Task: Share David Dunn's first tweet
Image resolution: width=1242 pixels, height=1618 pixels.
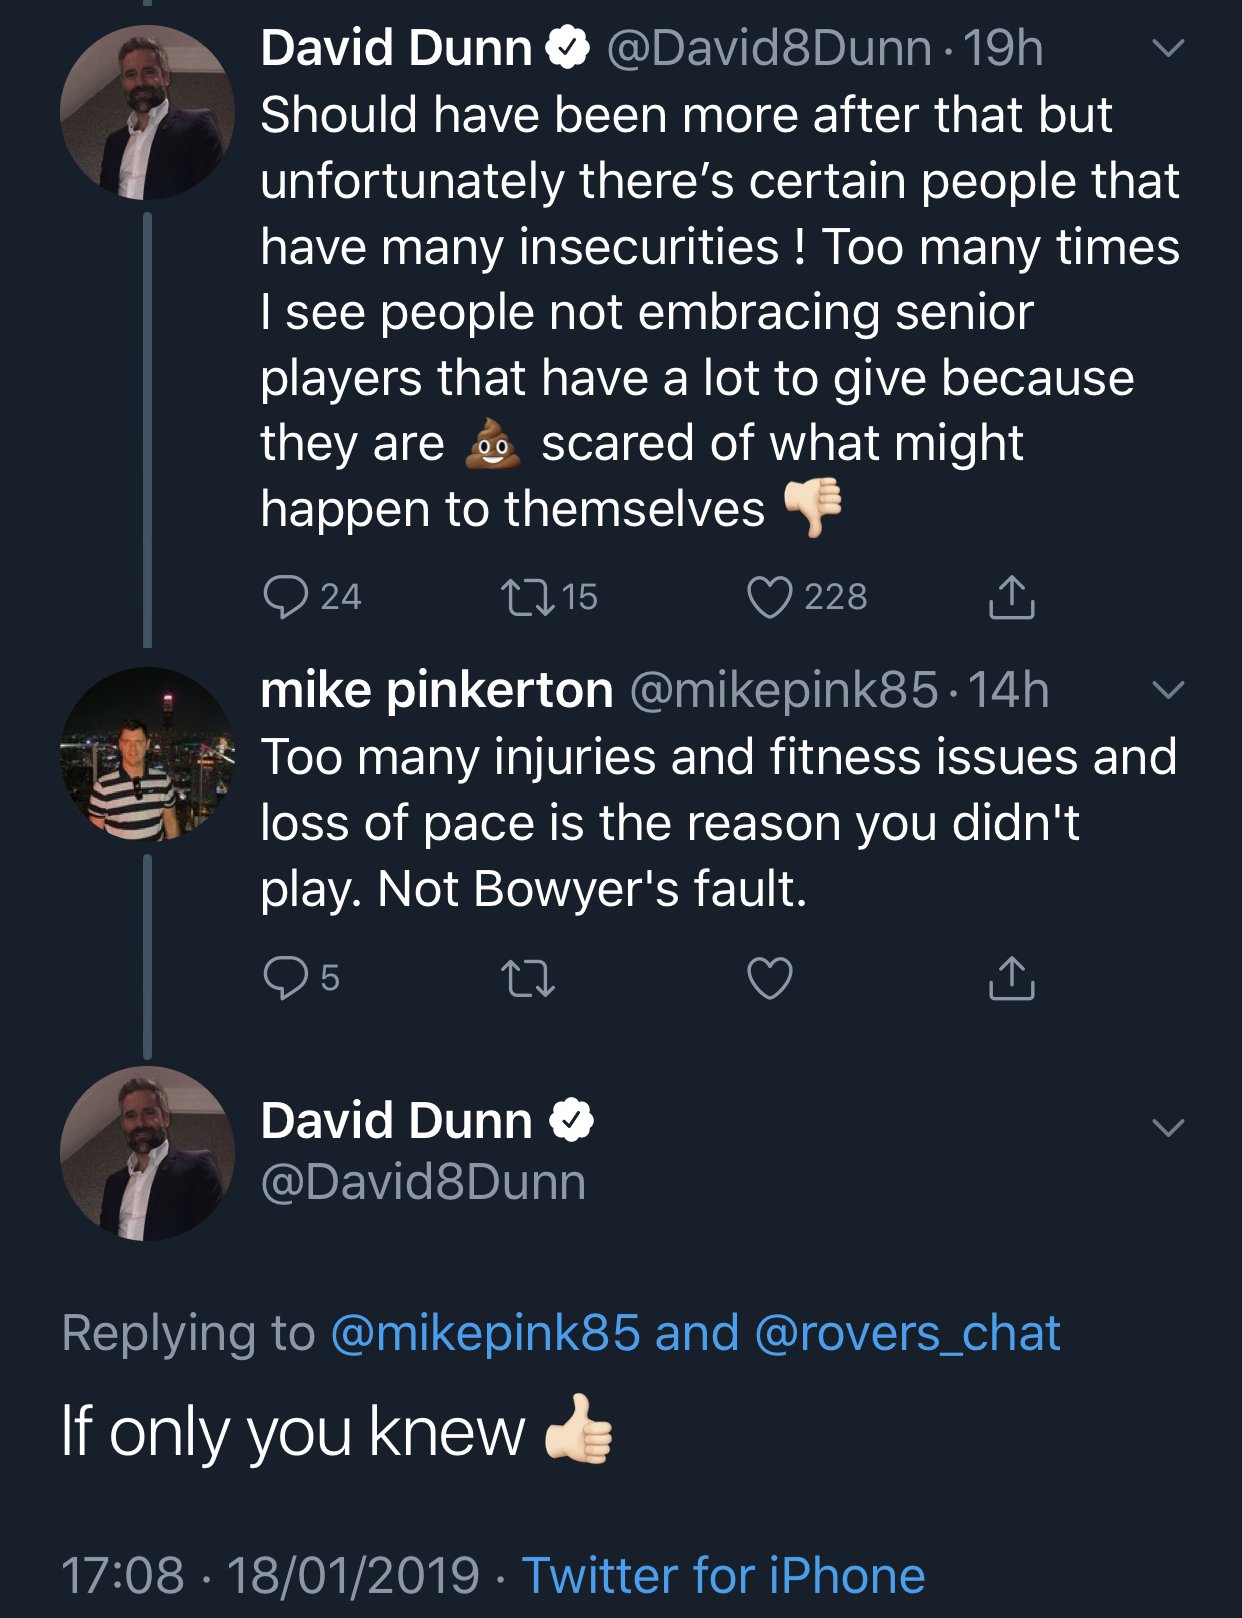Action: 1011,597
